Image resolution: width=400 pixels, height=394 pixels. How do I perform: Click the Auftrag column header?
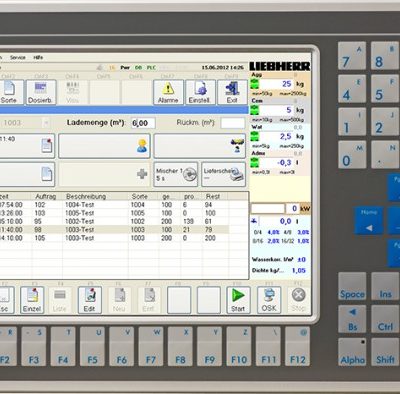pos(47,196)
